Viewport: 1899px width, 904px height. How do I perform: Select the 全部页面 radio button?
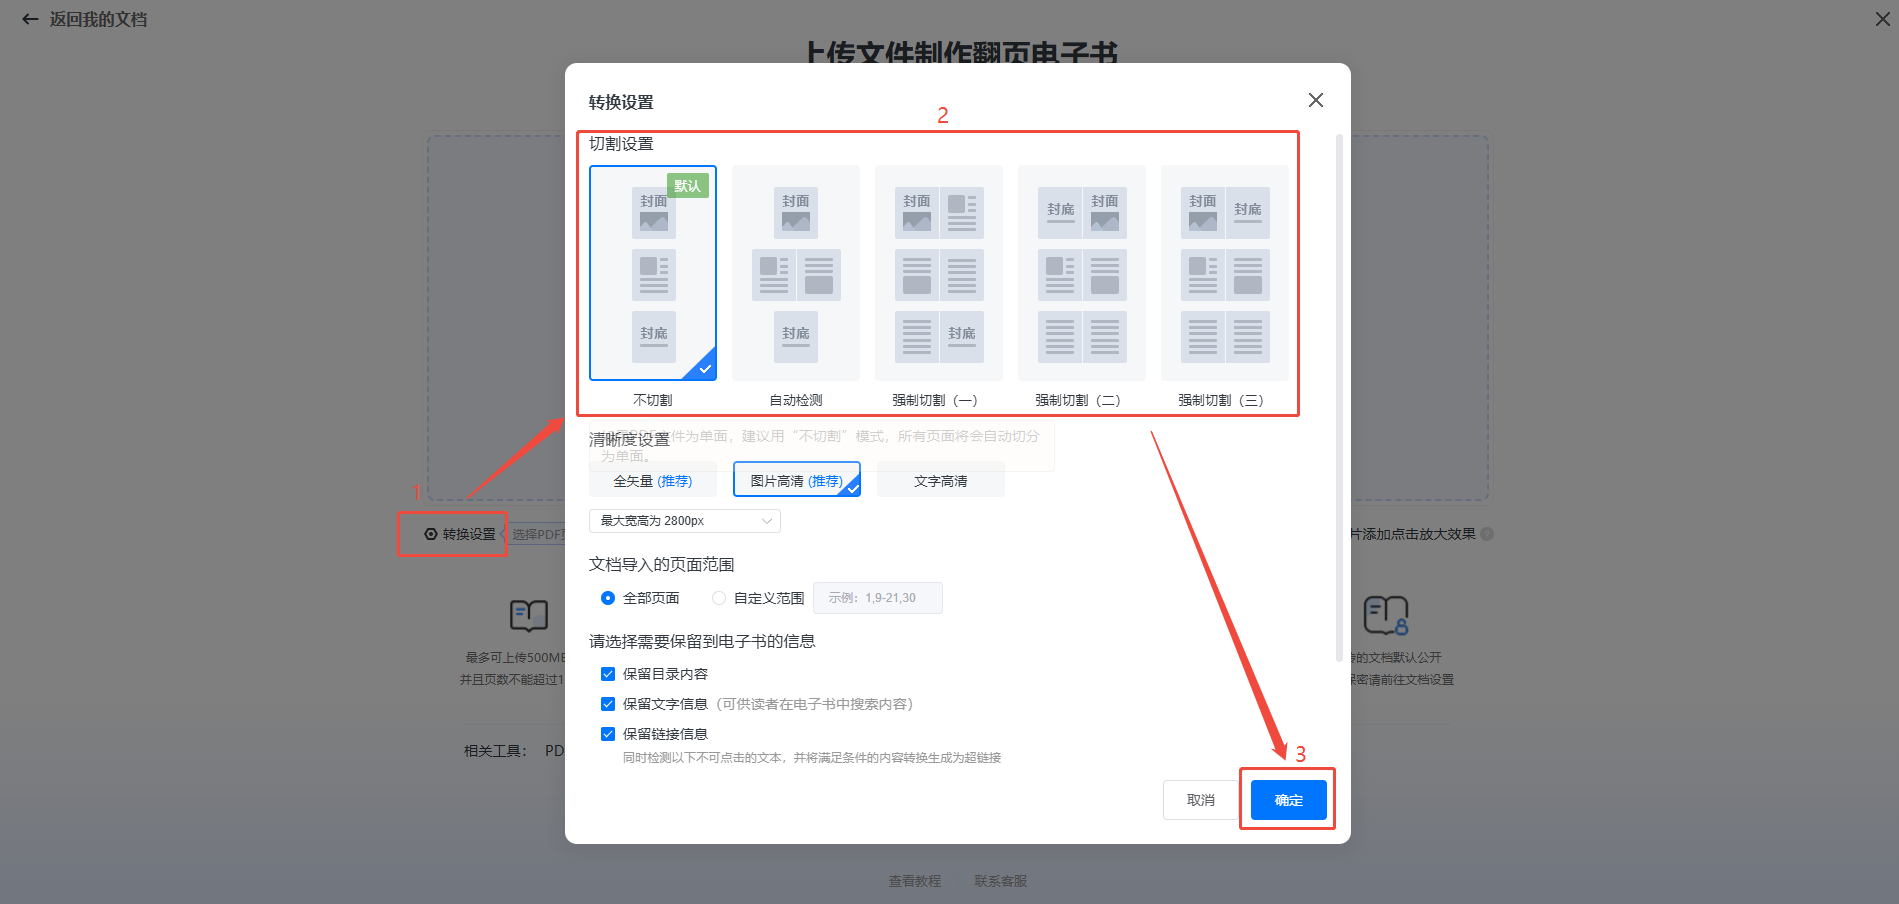[x=608, y=598]
